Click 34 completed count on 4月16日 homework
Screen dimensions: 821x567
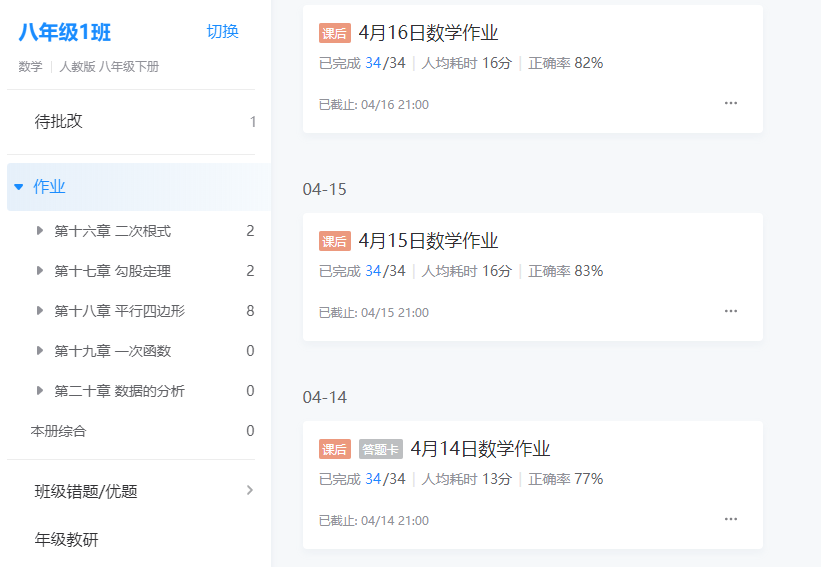[x=373, y=63]
